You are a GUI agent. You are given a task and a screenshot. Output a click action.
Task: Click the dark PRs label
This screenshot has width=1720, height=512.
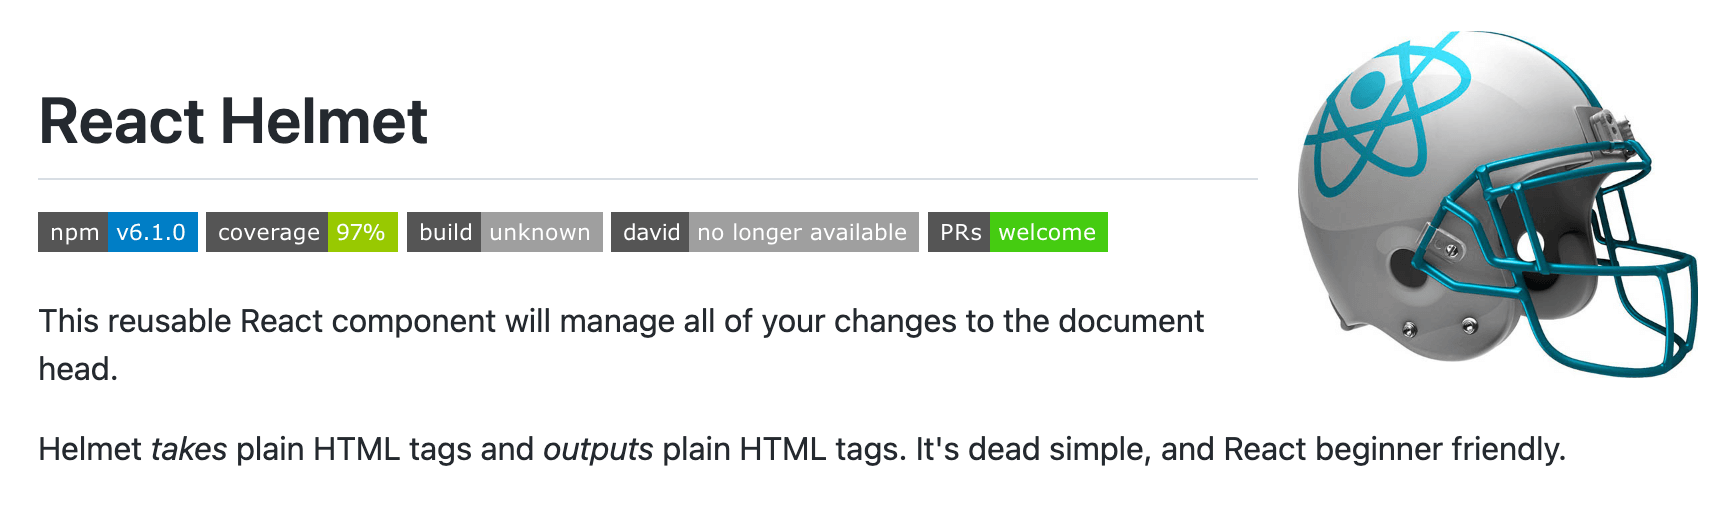(x=959, y=232)
